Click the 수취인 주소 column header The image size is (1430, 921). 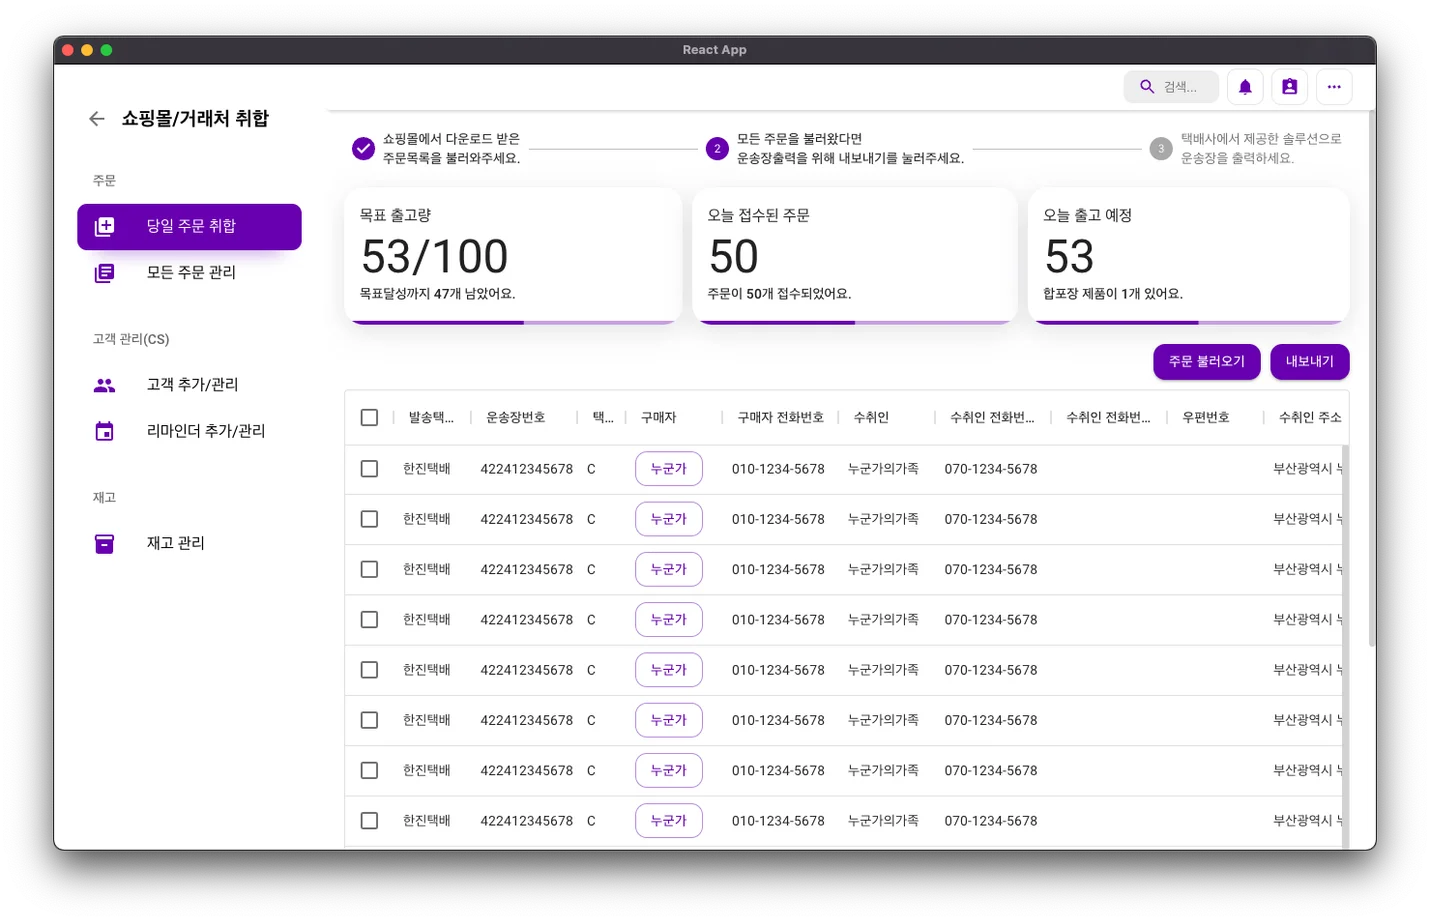pos(1310,418)
